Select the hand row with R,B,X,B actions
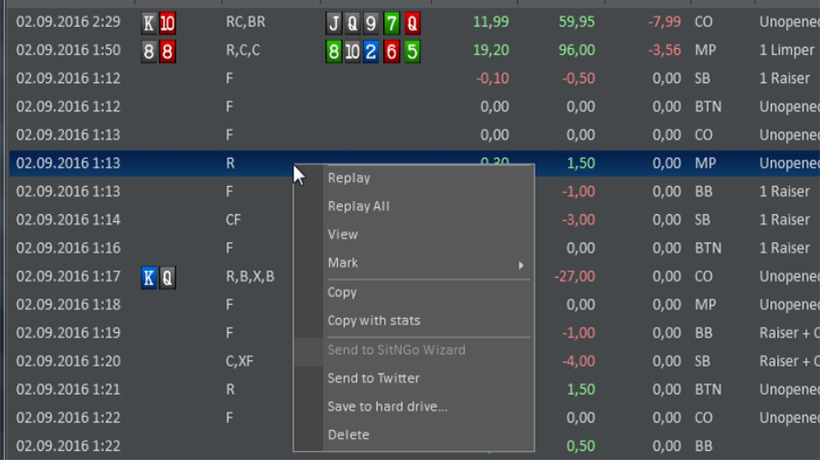Image resolution: width=820 pixels, height=460 pixels. pos(414,276)
